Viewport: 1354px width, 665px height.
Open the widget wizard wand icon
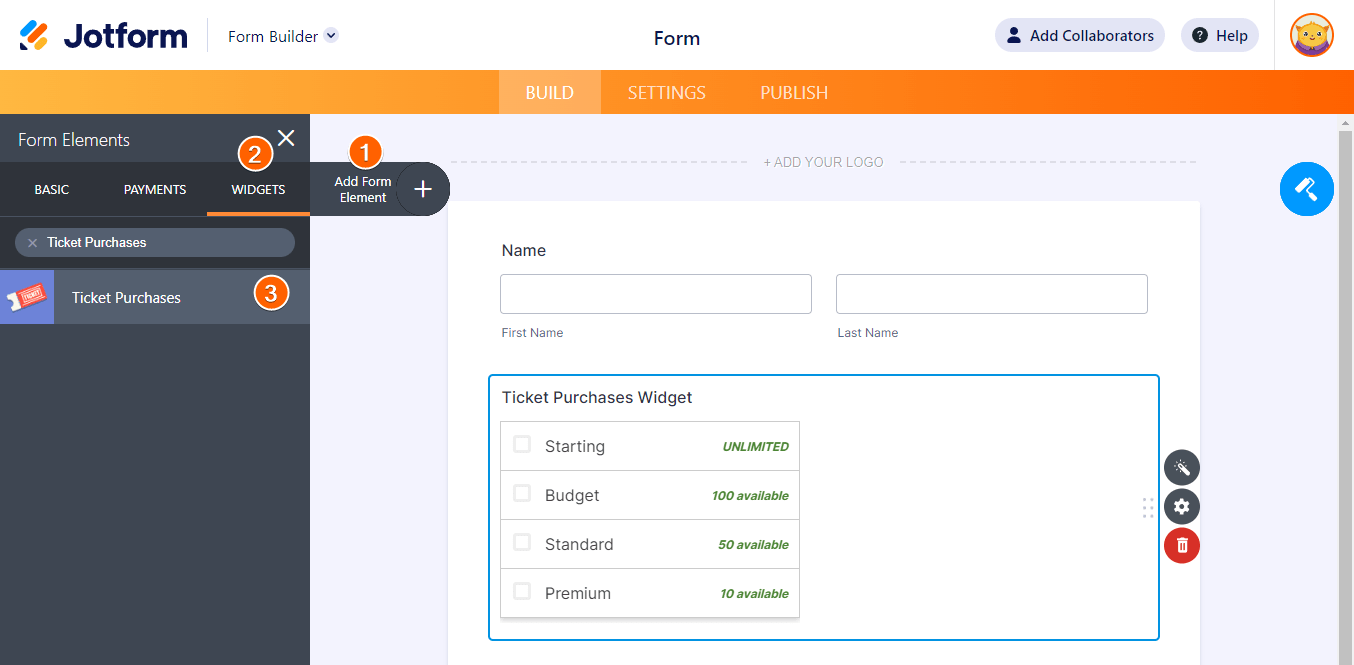click(x=1181, y=468)
